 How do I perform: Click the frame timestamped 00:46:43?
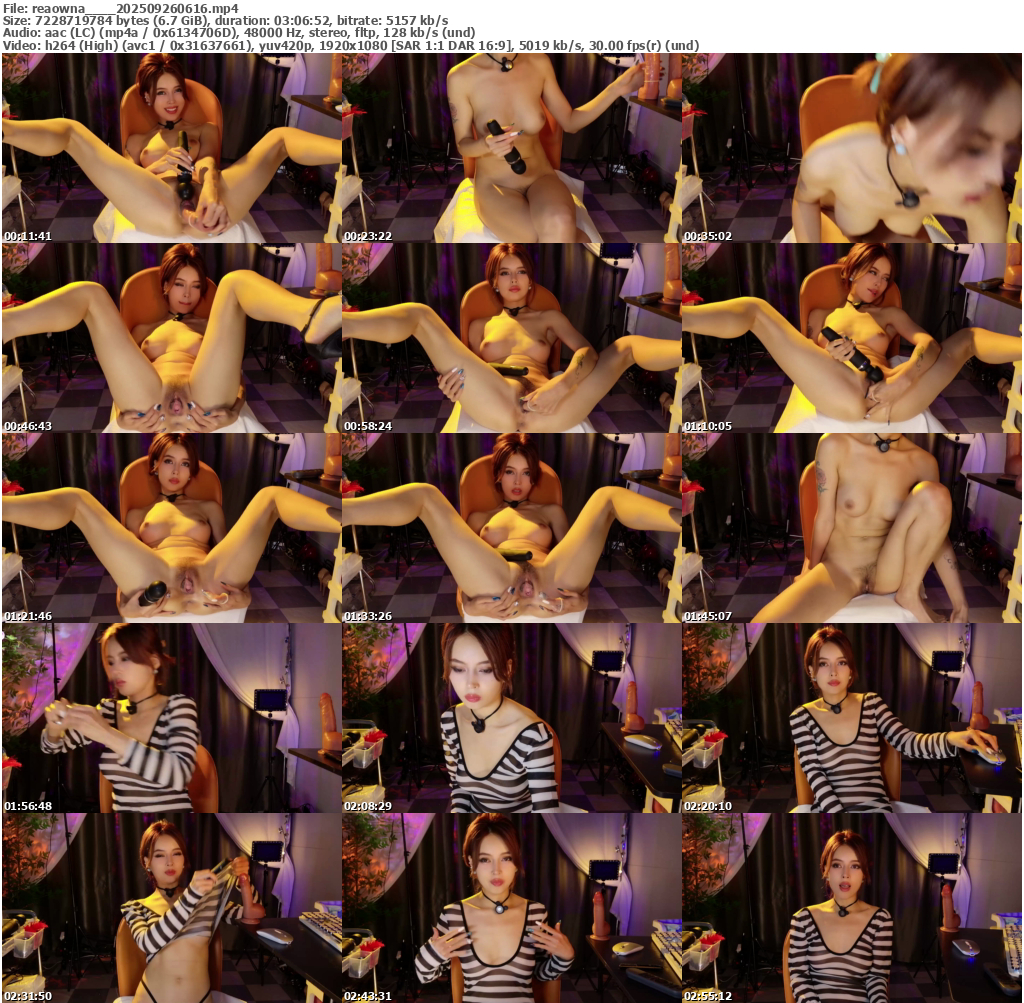171,338
